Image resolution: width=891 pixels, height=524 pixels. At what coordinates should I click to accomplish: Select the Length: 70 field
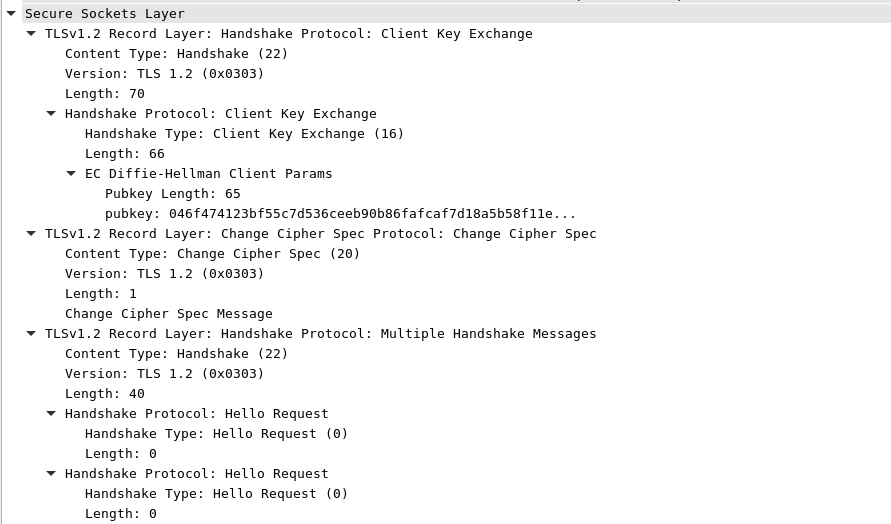(105, 94)
